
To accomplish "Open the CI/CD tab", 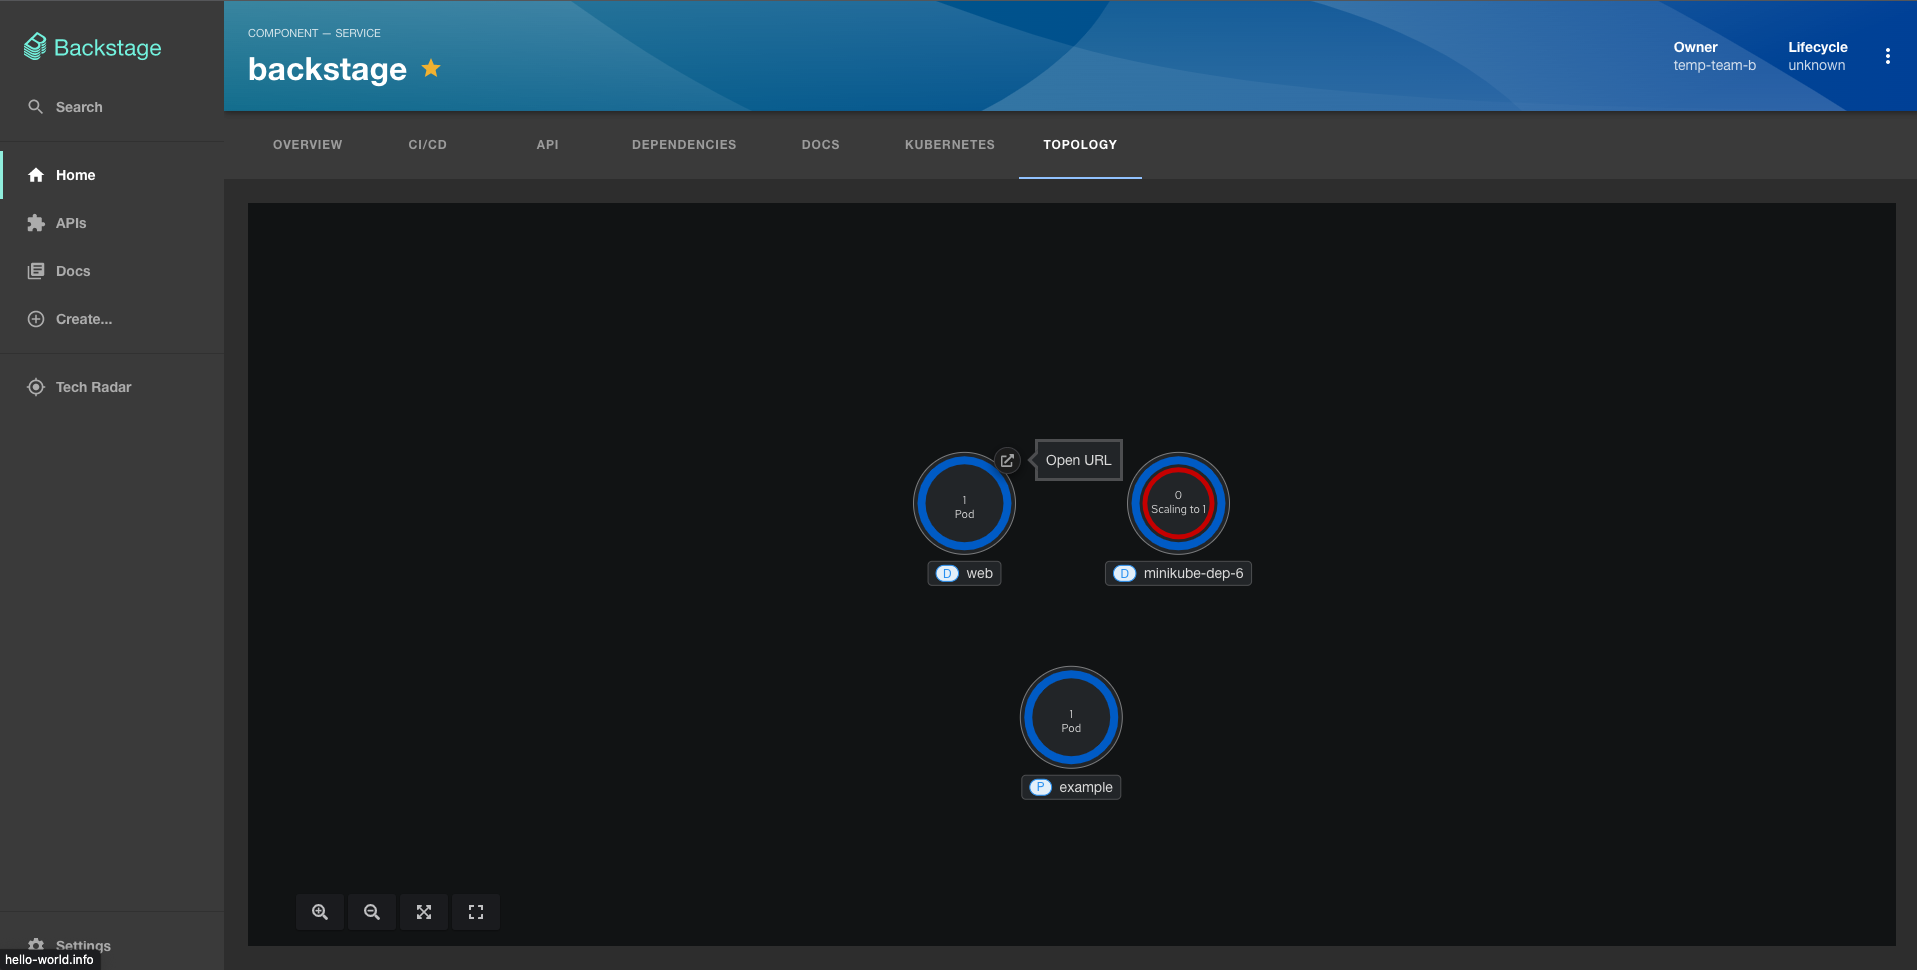I will point(427,144).
